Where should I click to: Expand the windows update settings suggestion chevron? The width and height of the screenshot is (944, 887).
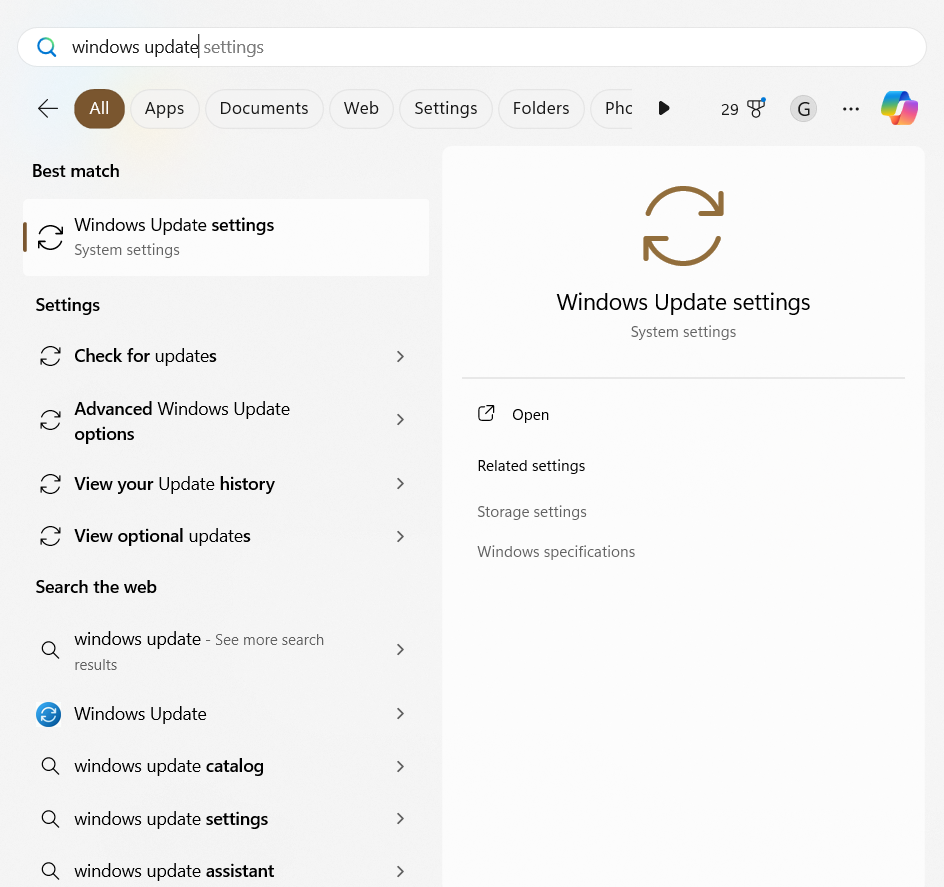(x=400, y=818)
